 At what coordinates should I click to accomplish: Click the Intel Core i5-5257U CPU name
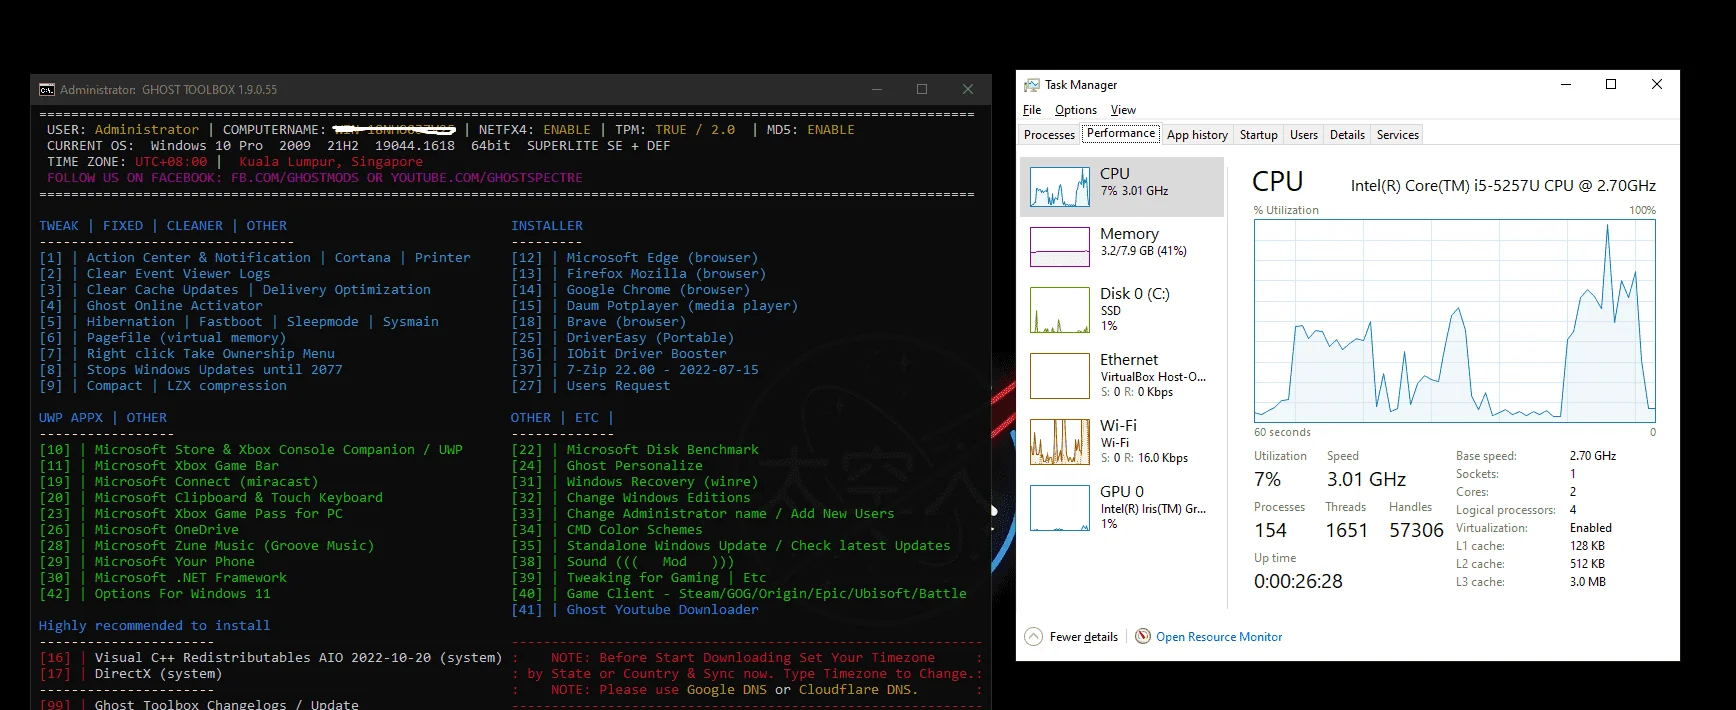coord(1503,185)
